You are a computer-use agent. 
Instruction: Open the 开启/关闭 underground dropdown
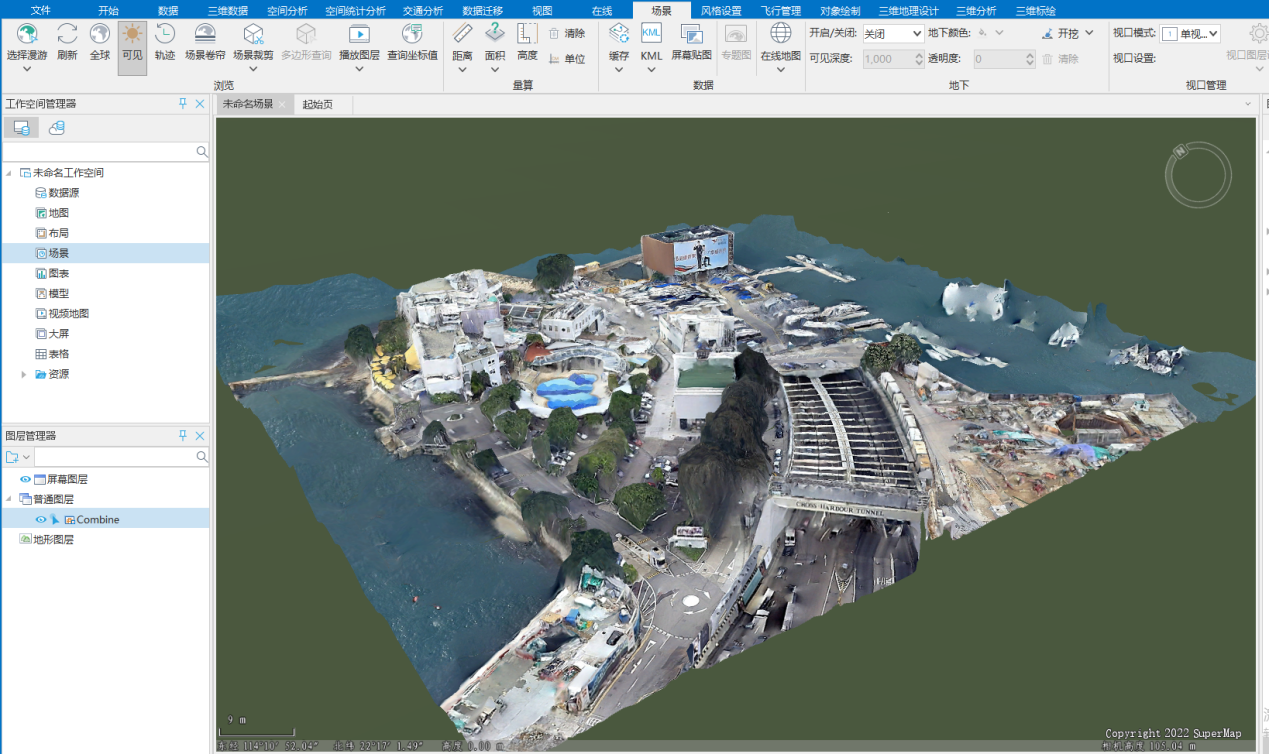[x=893, y=33]
